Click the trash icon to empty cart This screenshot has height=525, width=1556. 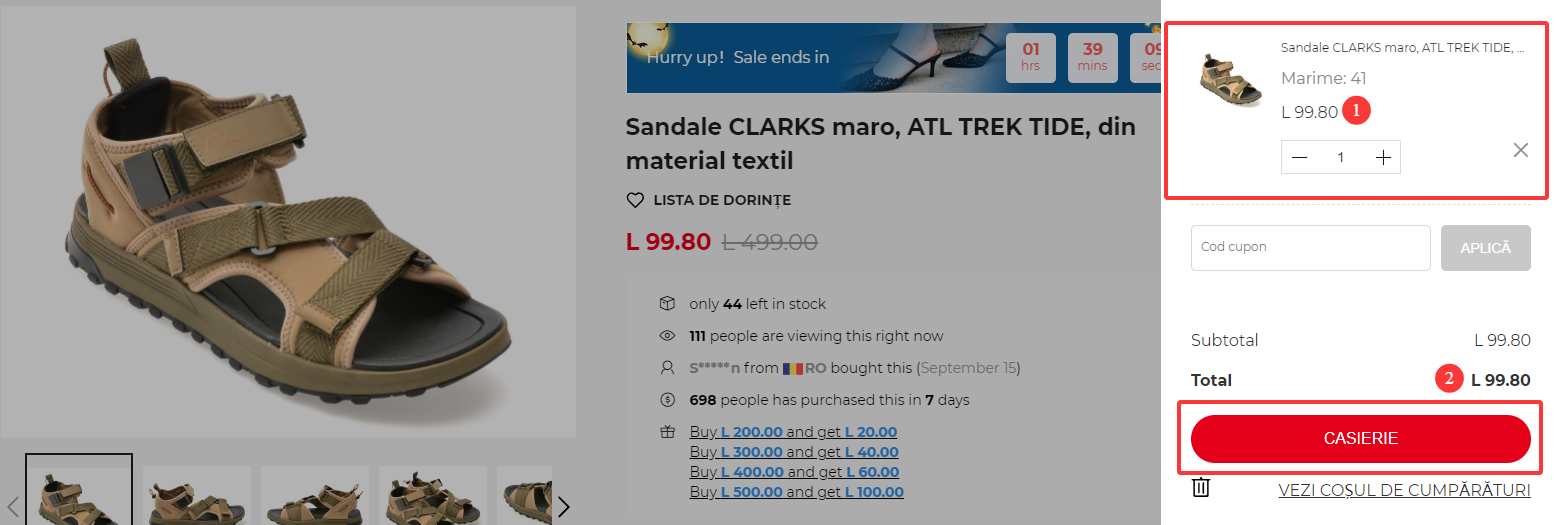point(1201,488)
